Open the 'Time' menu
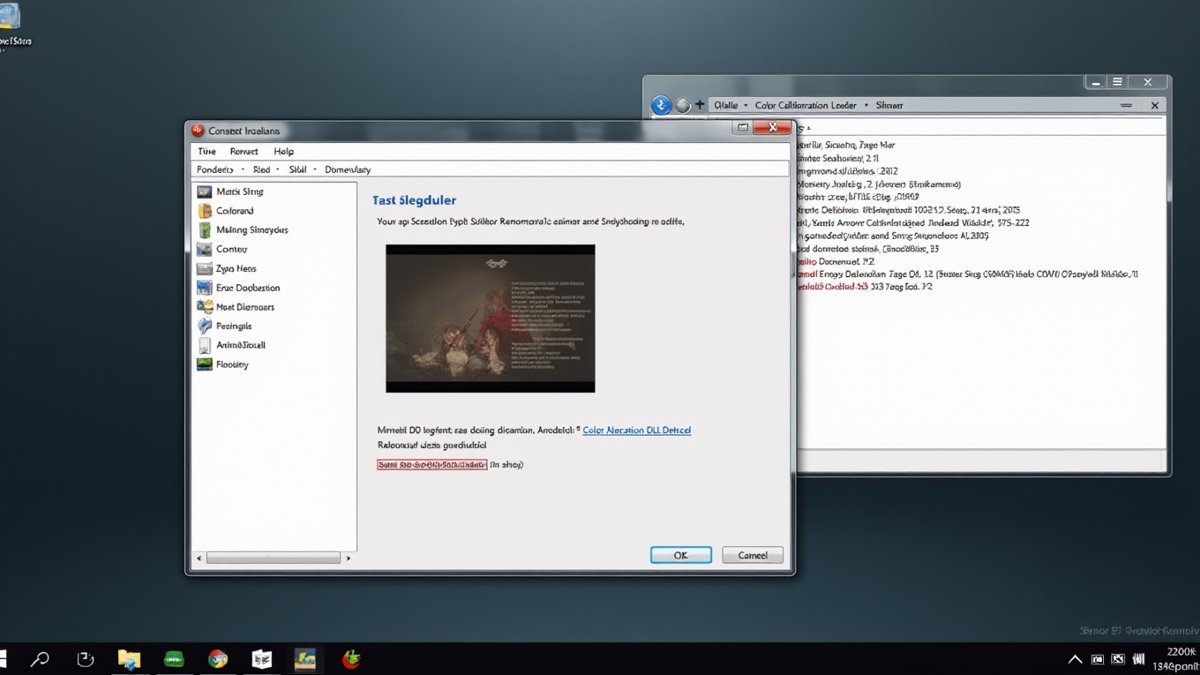The width and height of the screenshot is (1200, 675). coord(207,151)
